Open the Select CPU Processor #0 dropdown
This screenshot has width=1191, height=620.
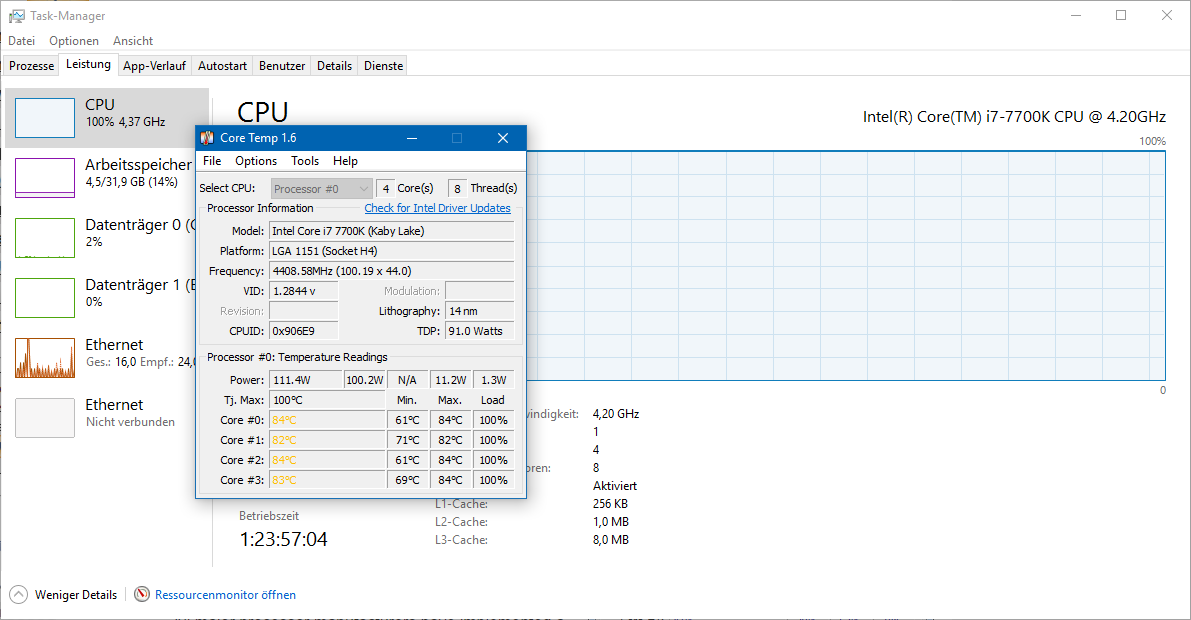point(321,188)
